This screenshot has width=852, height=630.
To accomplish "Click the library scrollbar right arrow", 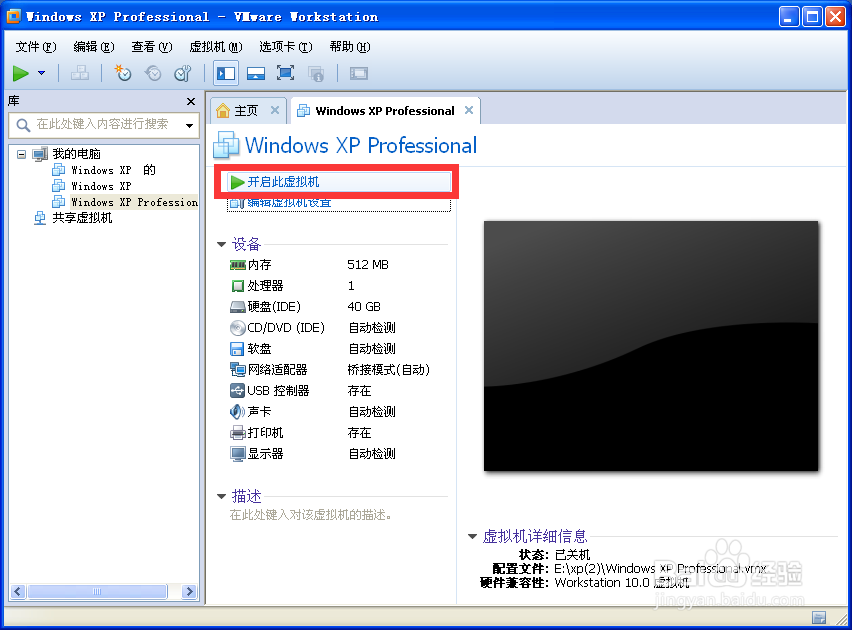I will point(189,591).
